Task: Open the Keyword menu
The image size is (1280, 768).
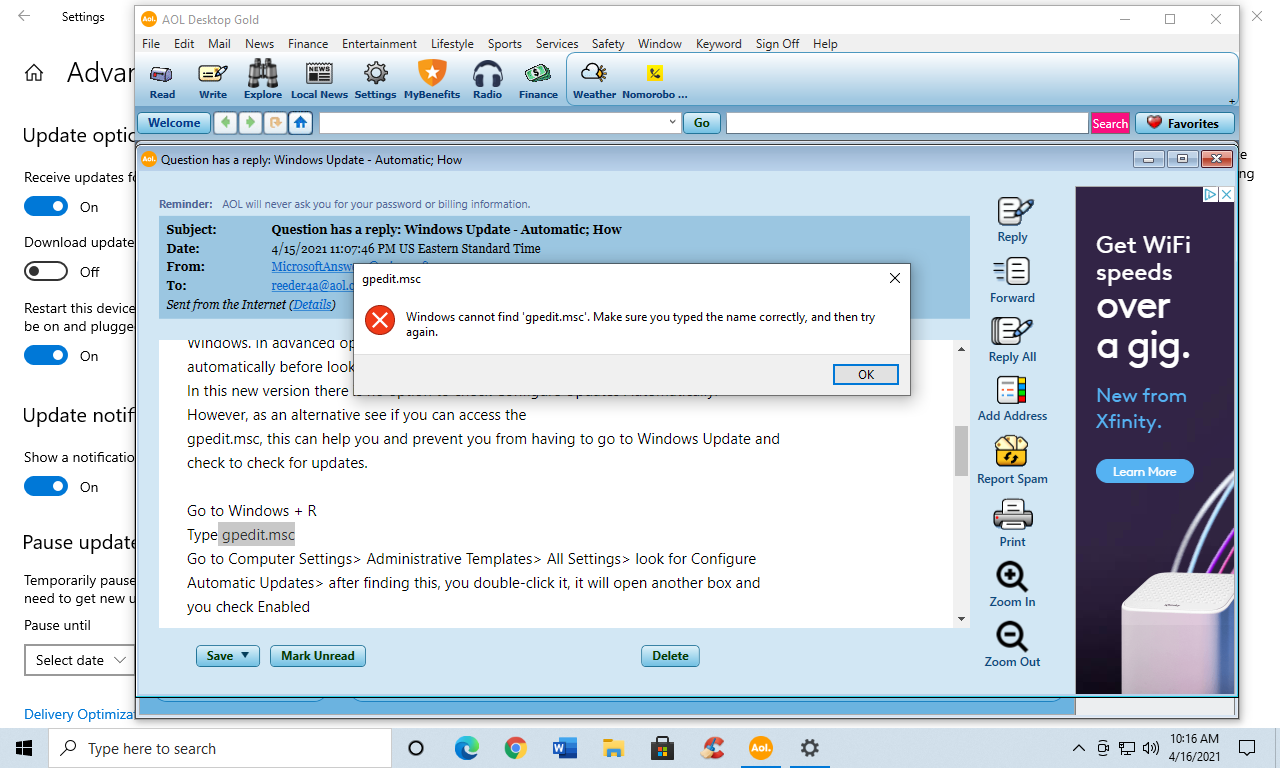Action: [718, 44]
